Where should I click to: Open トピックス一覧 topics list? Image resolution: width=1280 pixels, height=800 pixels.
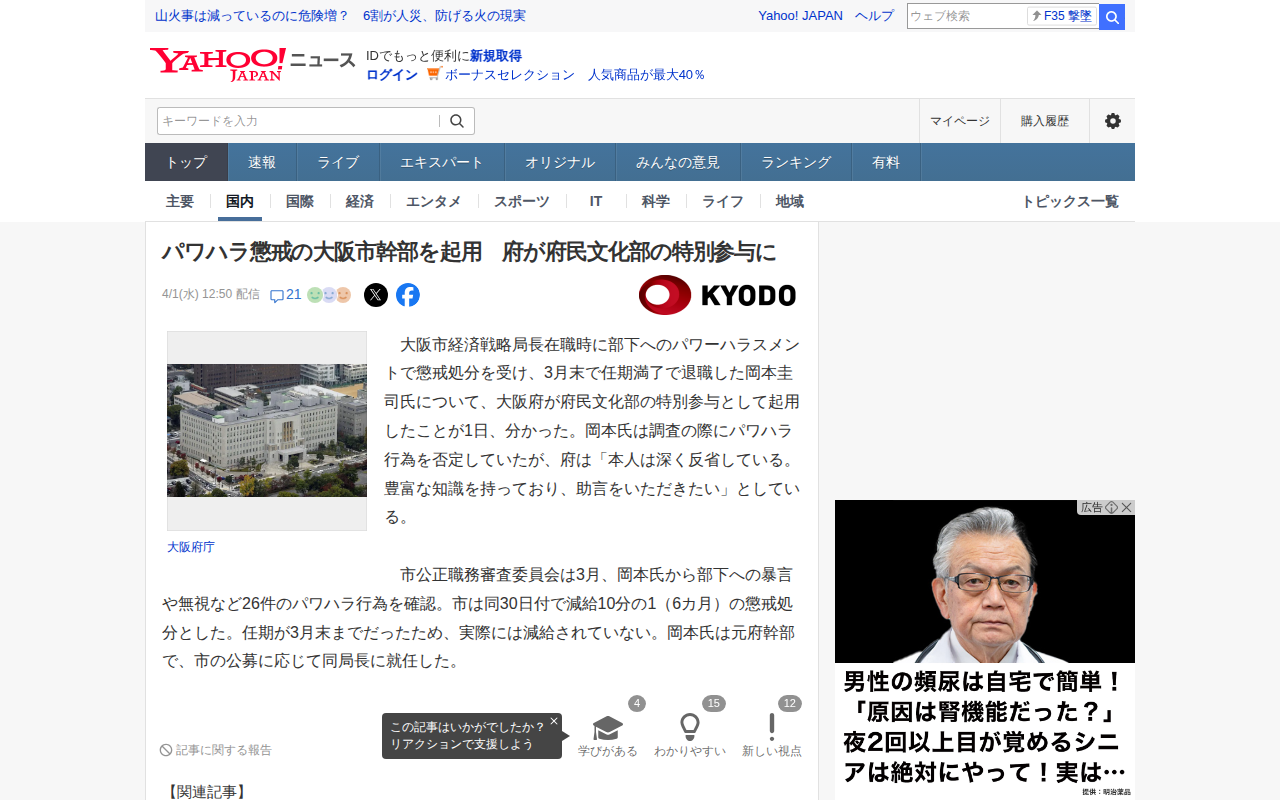pyautogui.click(x=1070, y=201)
